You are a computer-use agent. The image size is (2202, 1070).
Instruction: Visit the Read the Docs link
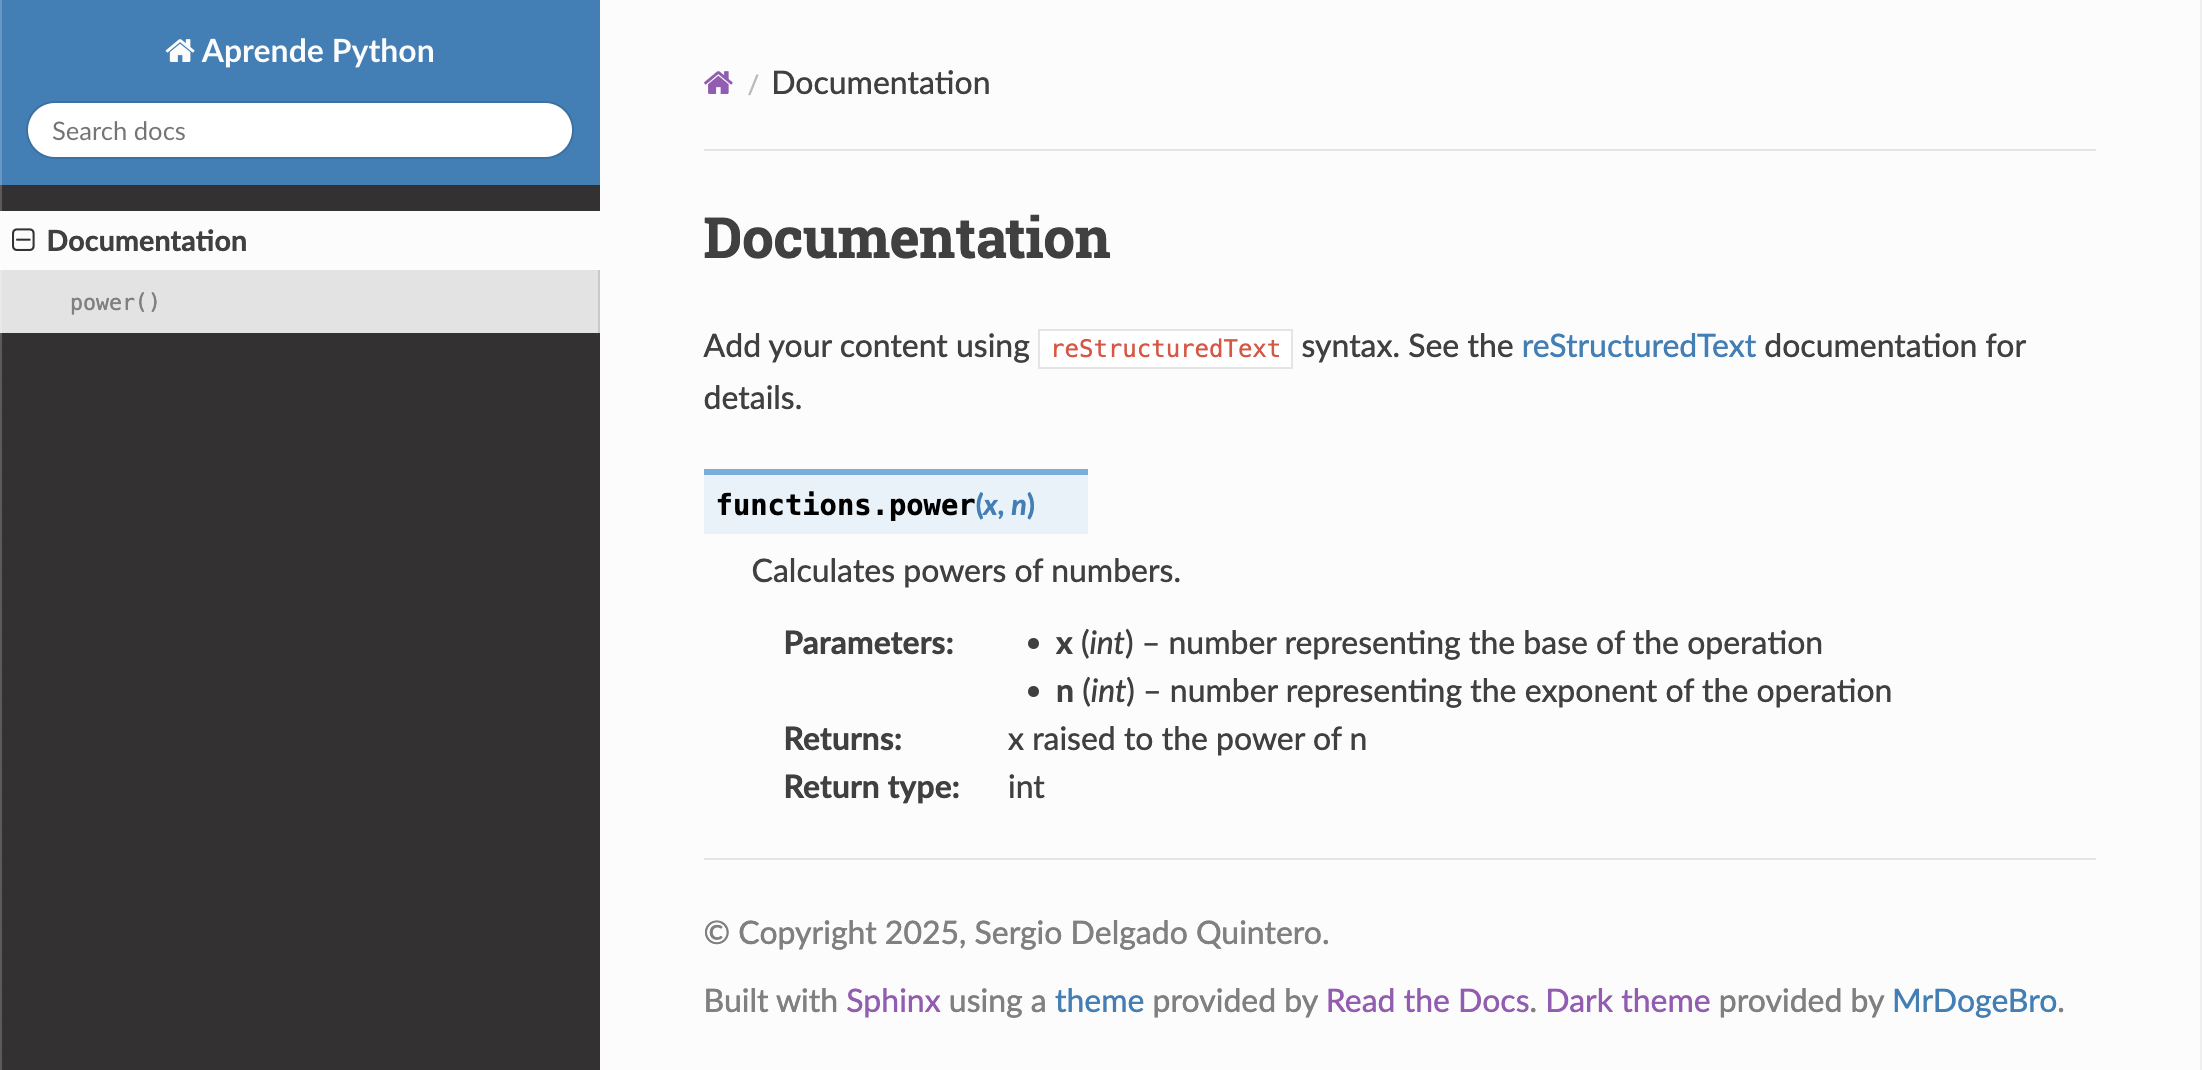(x=1427, y=1001)
